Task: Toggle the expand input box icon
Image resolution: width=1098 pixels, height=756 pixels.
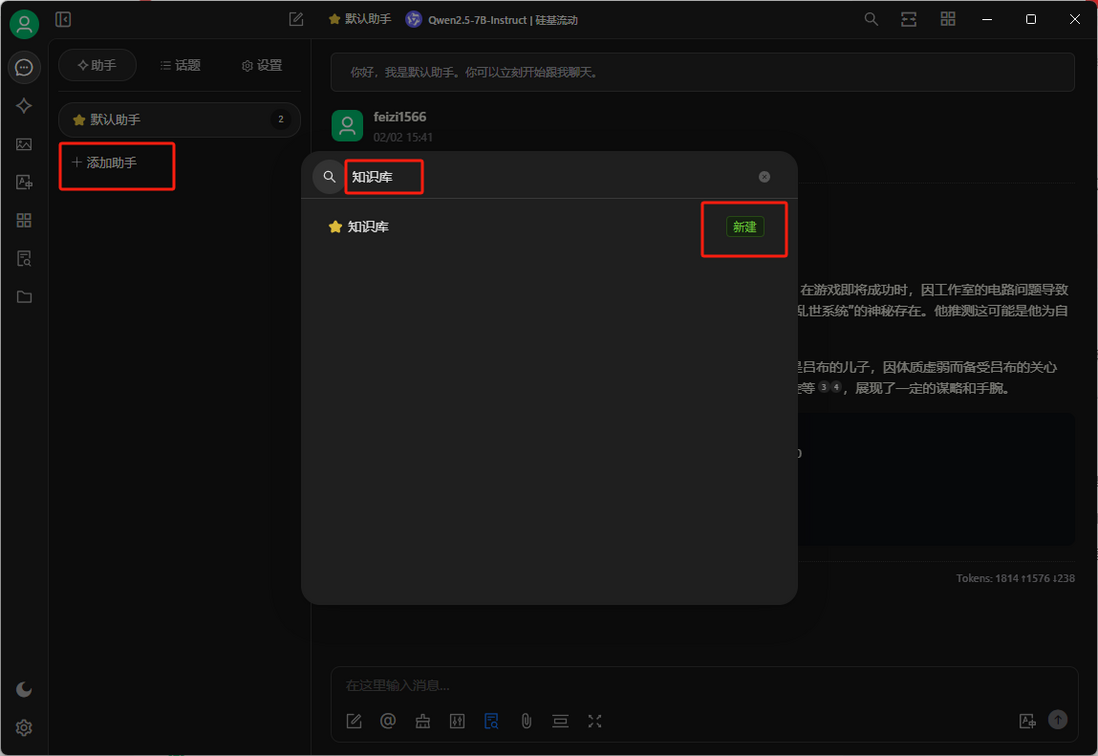Action: point(595,721)
